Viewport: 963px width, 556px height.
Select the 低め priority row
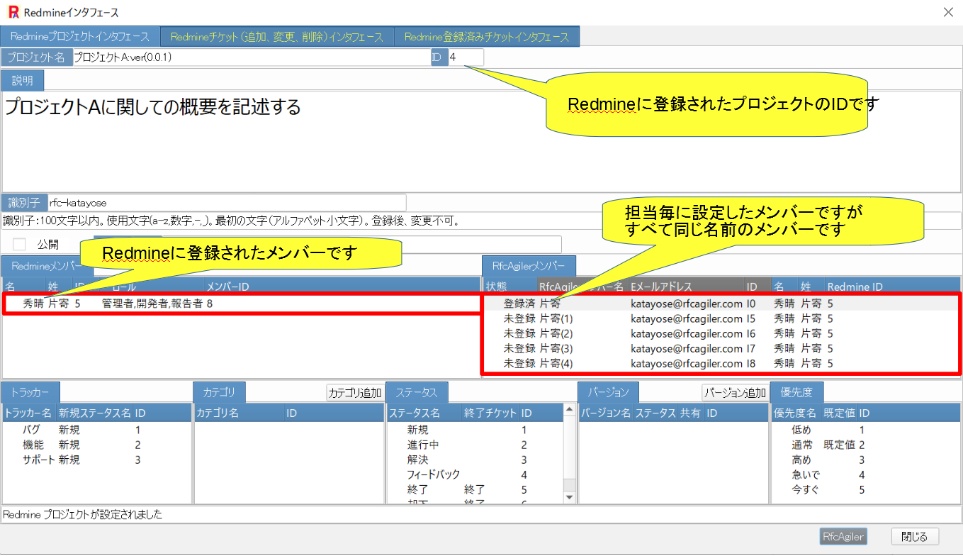click(x=866, y=430)
